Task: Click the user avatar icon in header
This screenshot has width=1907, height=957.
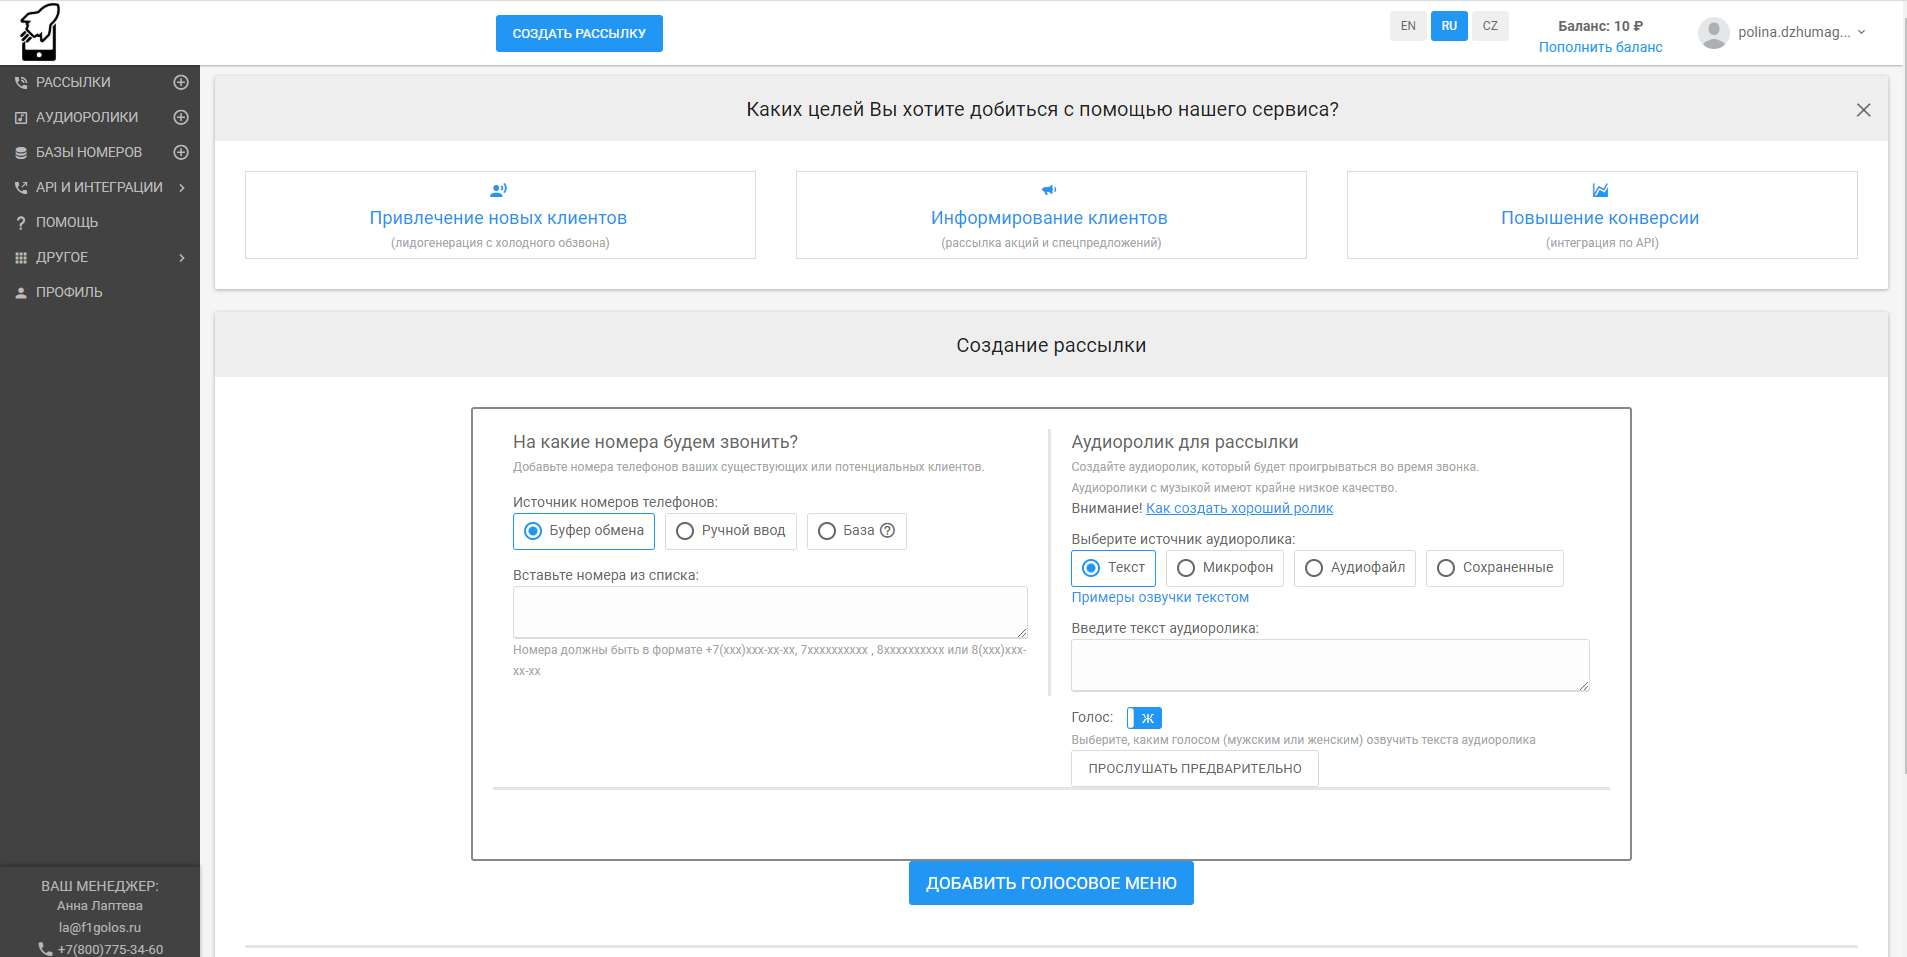Action: tap(1714, 33)
